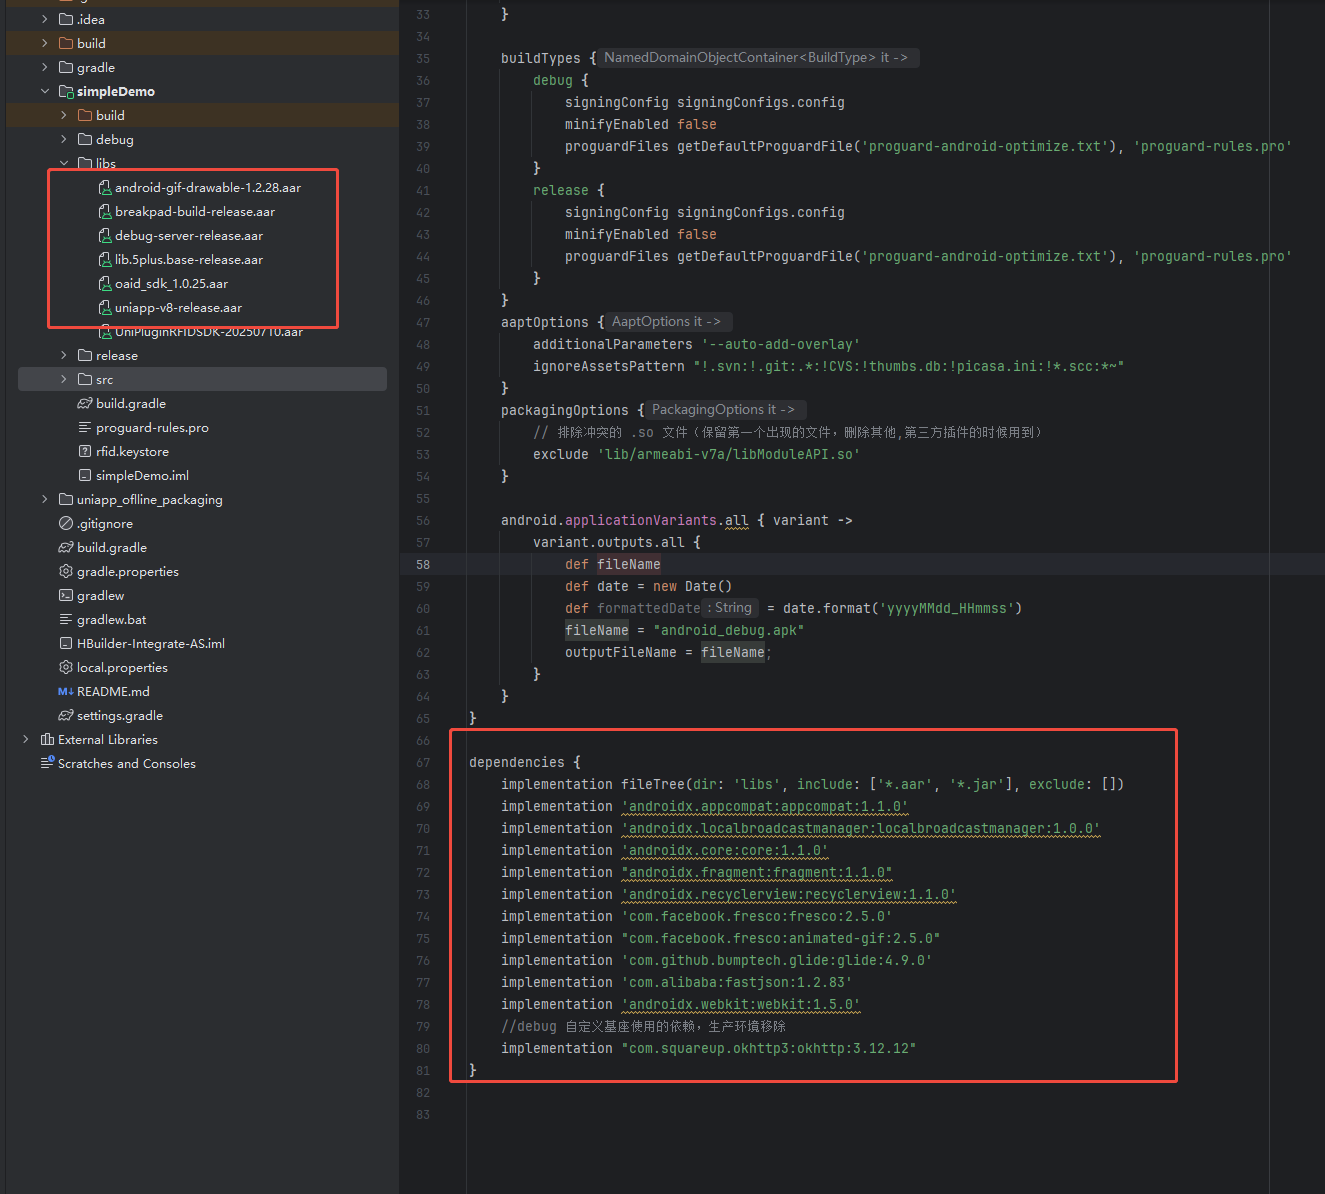Expand the src folder chevron
This screenshot has height=1194, width=1325.
(x=63, y=379)
